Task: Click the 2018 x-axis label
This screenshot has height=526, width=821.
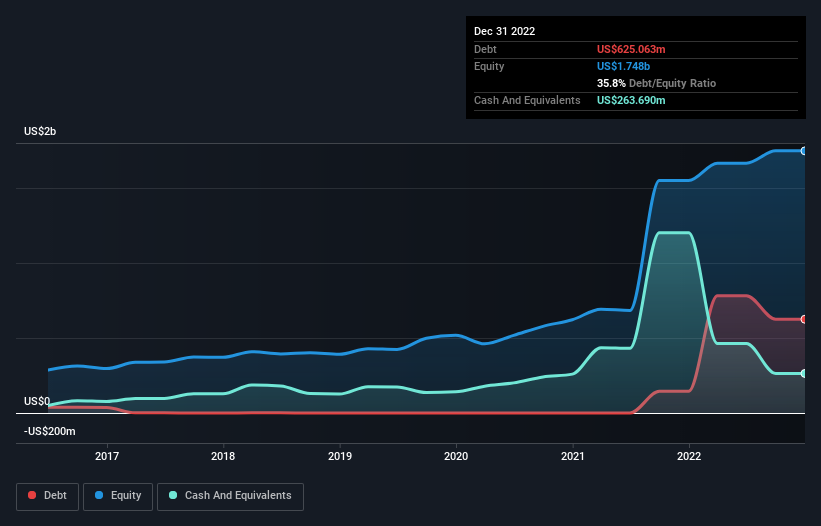Action: [223, 456]
